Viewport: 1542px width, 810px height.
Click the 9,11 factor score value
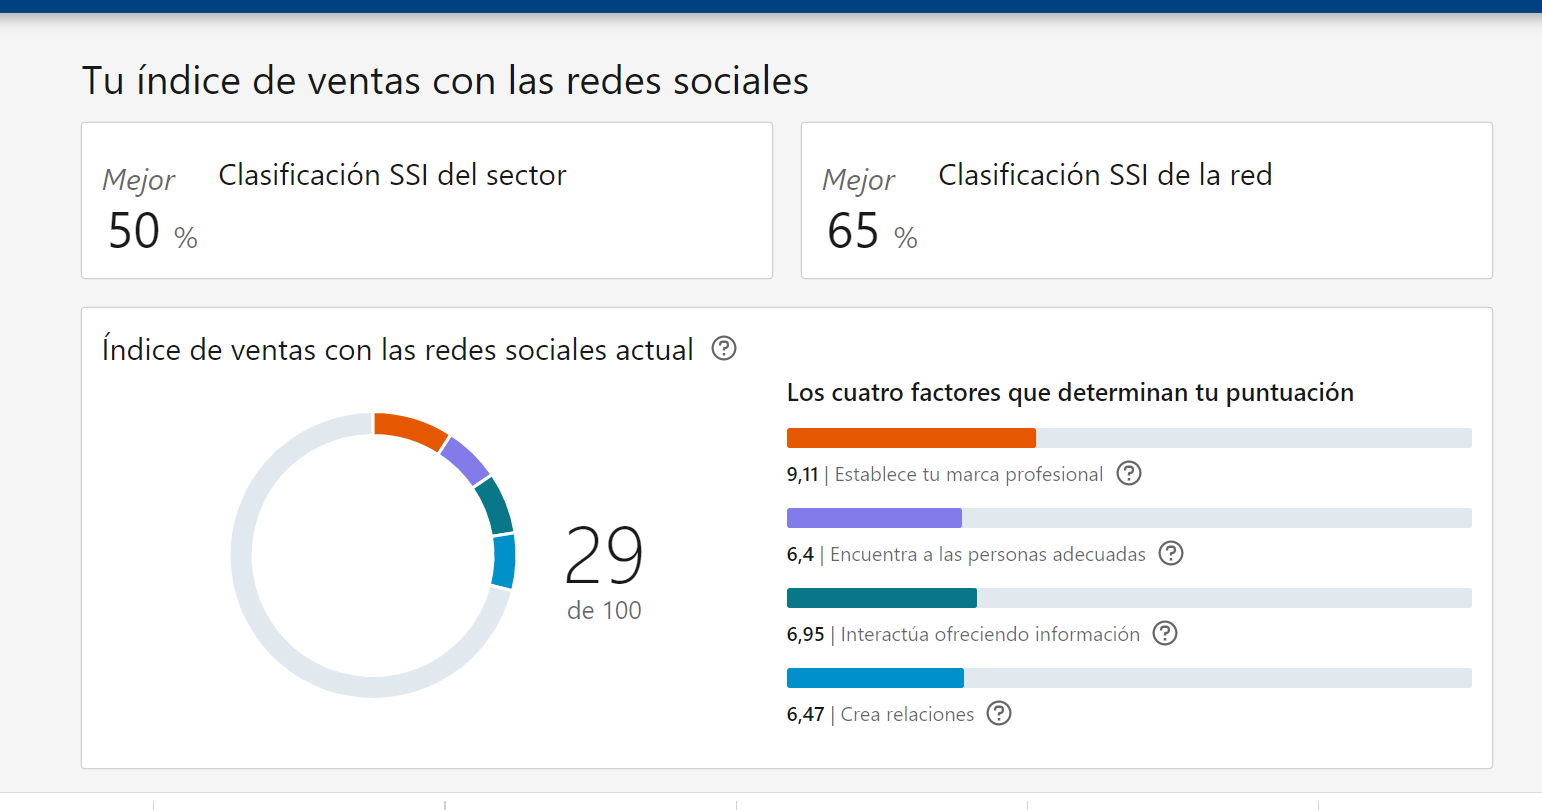pyautogui.click(x=802, y=474)
